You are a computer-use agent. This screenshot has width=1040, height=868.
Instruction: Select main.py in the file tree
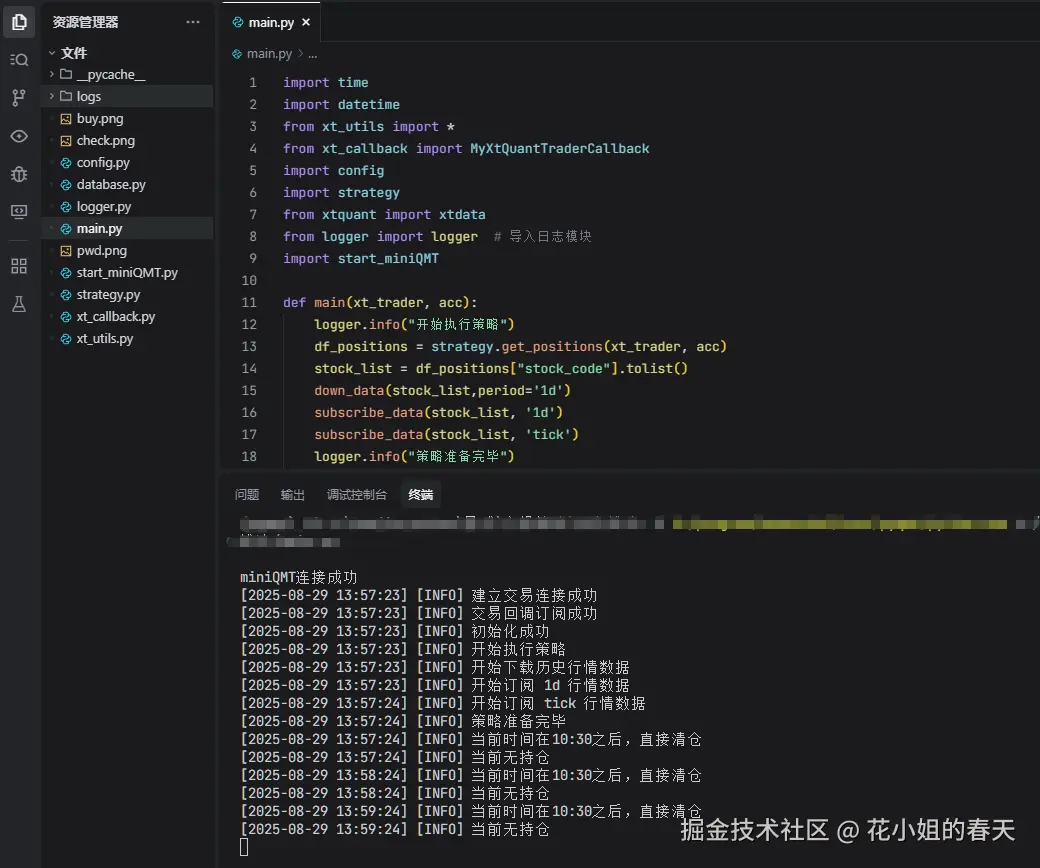click(x=127, y=228)
